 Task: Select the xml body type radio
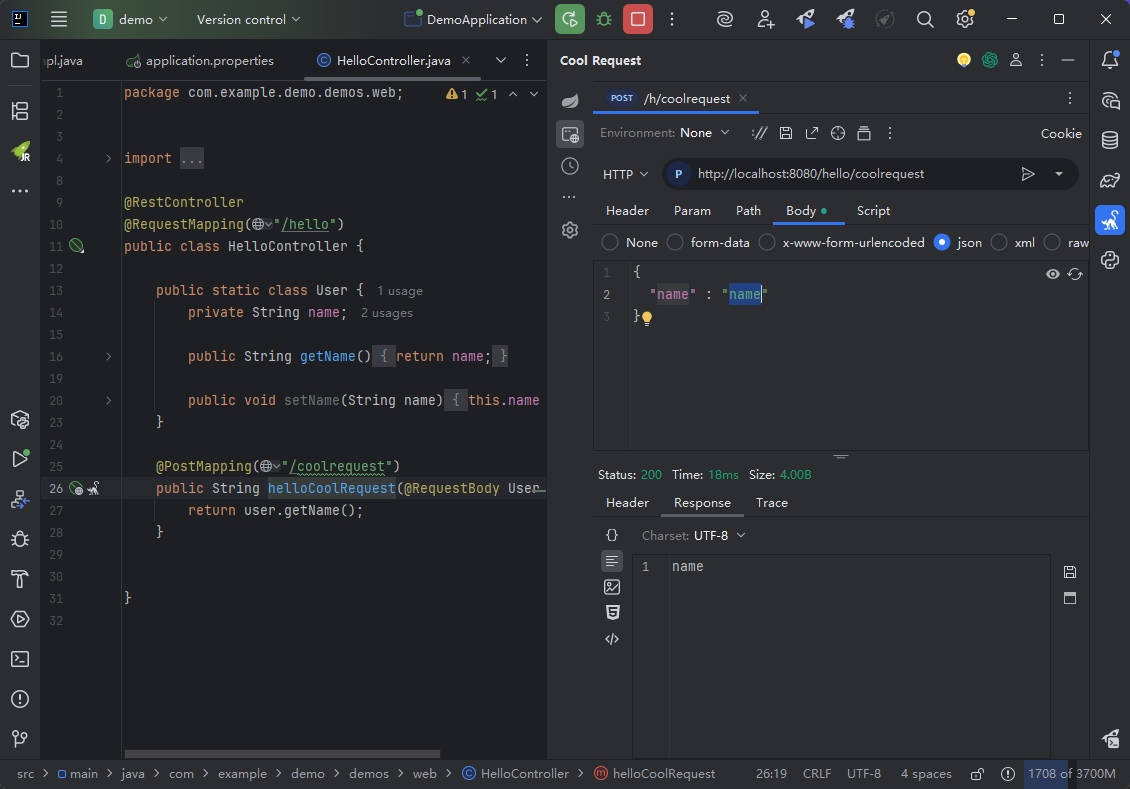point(999,242)
